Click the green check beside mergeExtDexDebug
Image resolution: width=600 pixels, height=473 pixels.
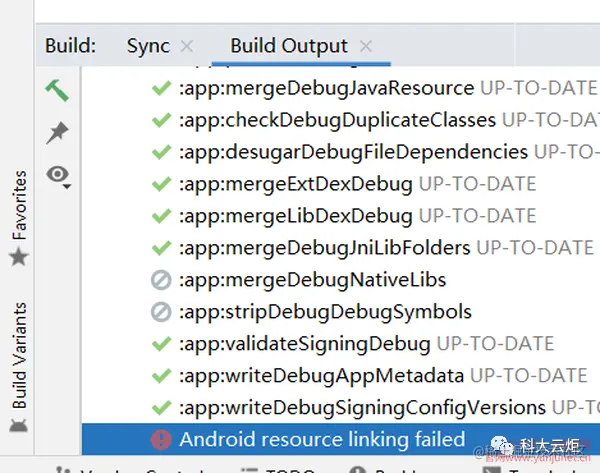(x=161, y=184)
